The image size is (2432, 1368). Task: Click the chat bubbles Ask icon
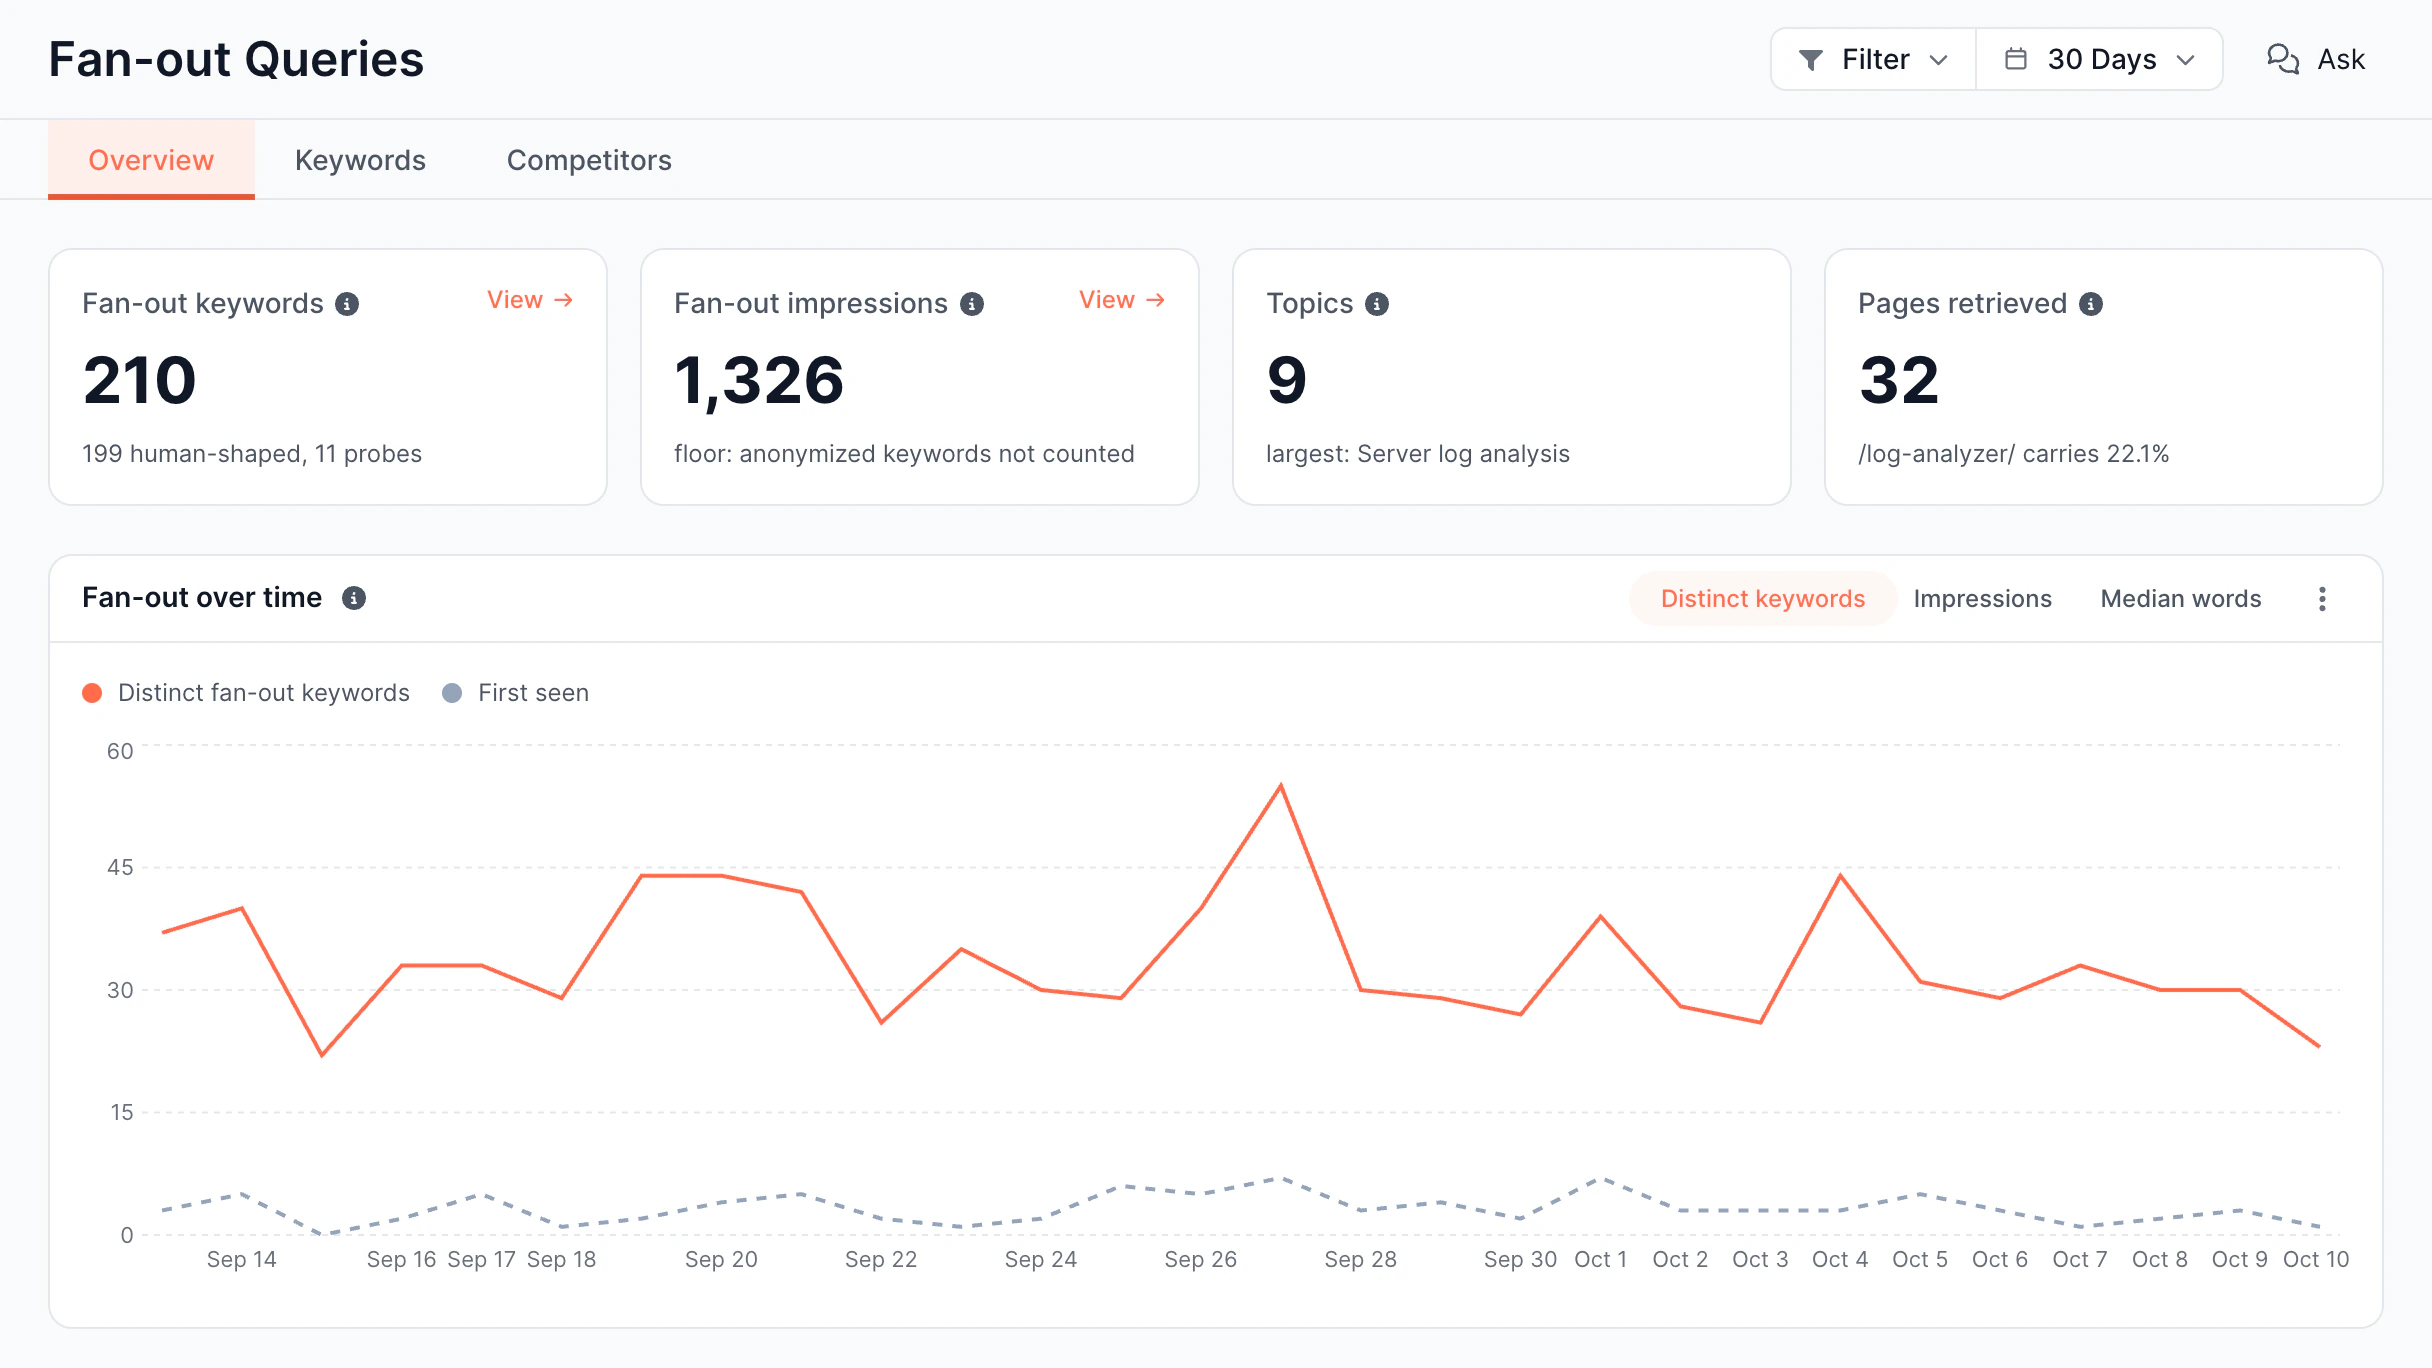pos(2283,59)
